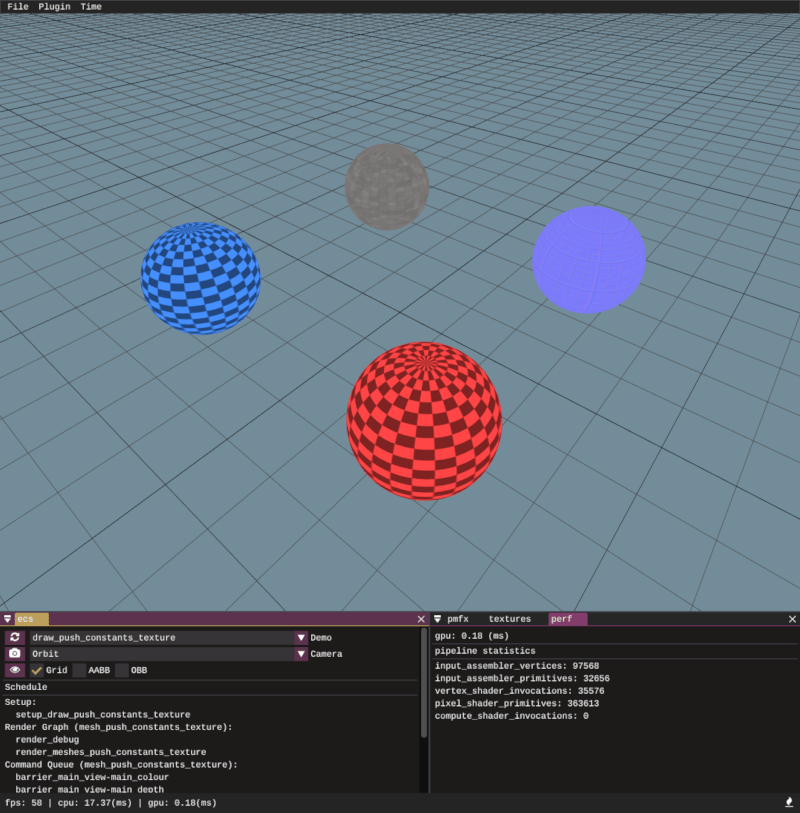Viewport: 800px width, 813px height.
Task: Click the 'gpu: 0.18 (ms)' perf readout
Action: [472, 636]
